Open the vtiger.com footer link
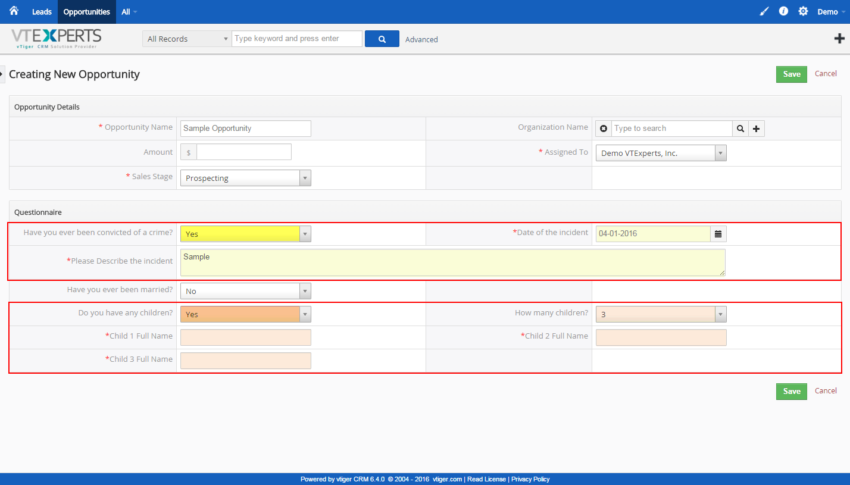Screen dimensions: 850x485 [447, 479]
